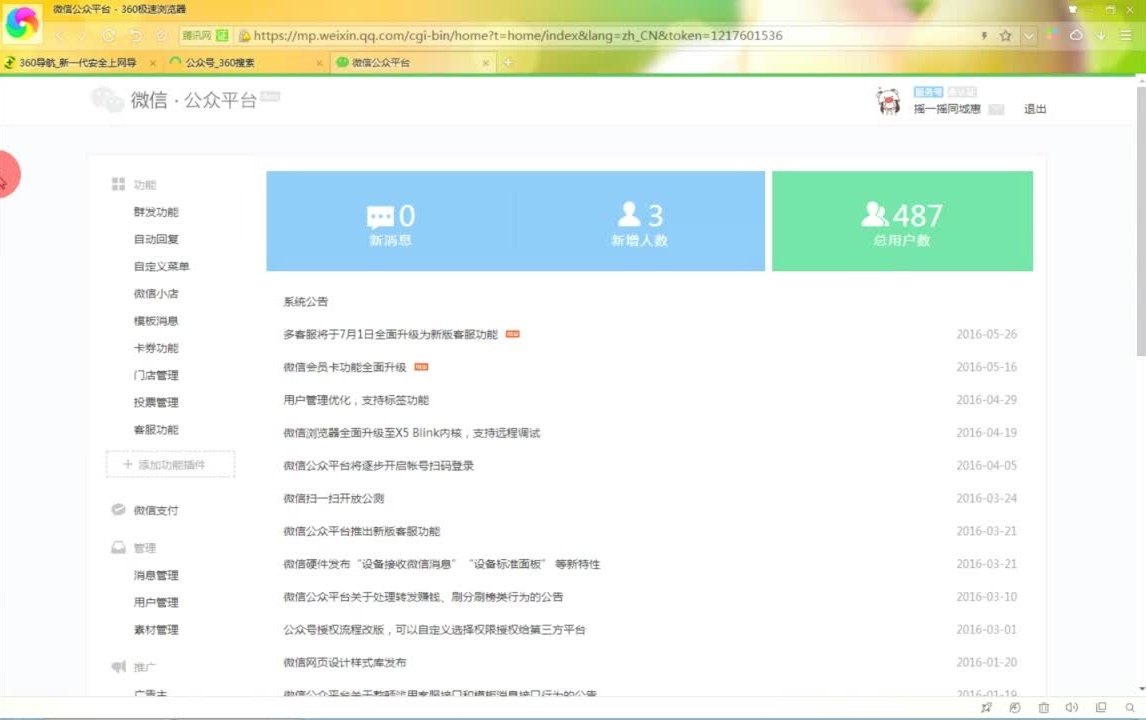This screenshot has width=1146, height=720.
Task: Open the 帐号扫码登录 announcement
Action: click(x=379, y=466)
